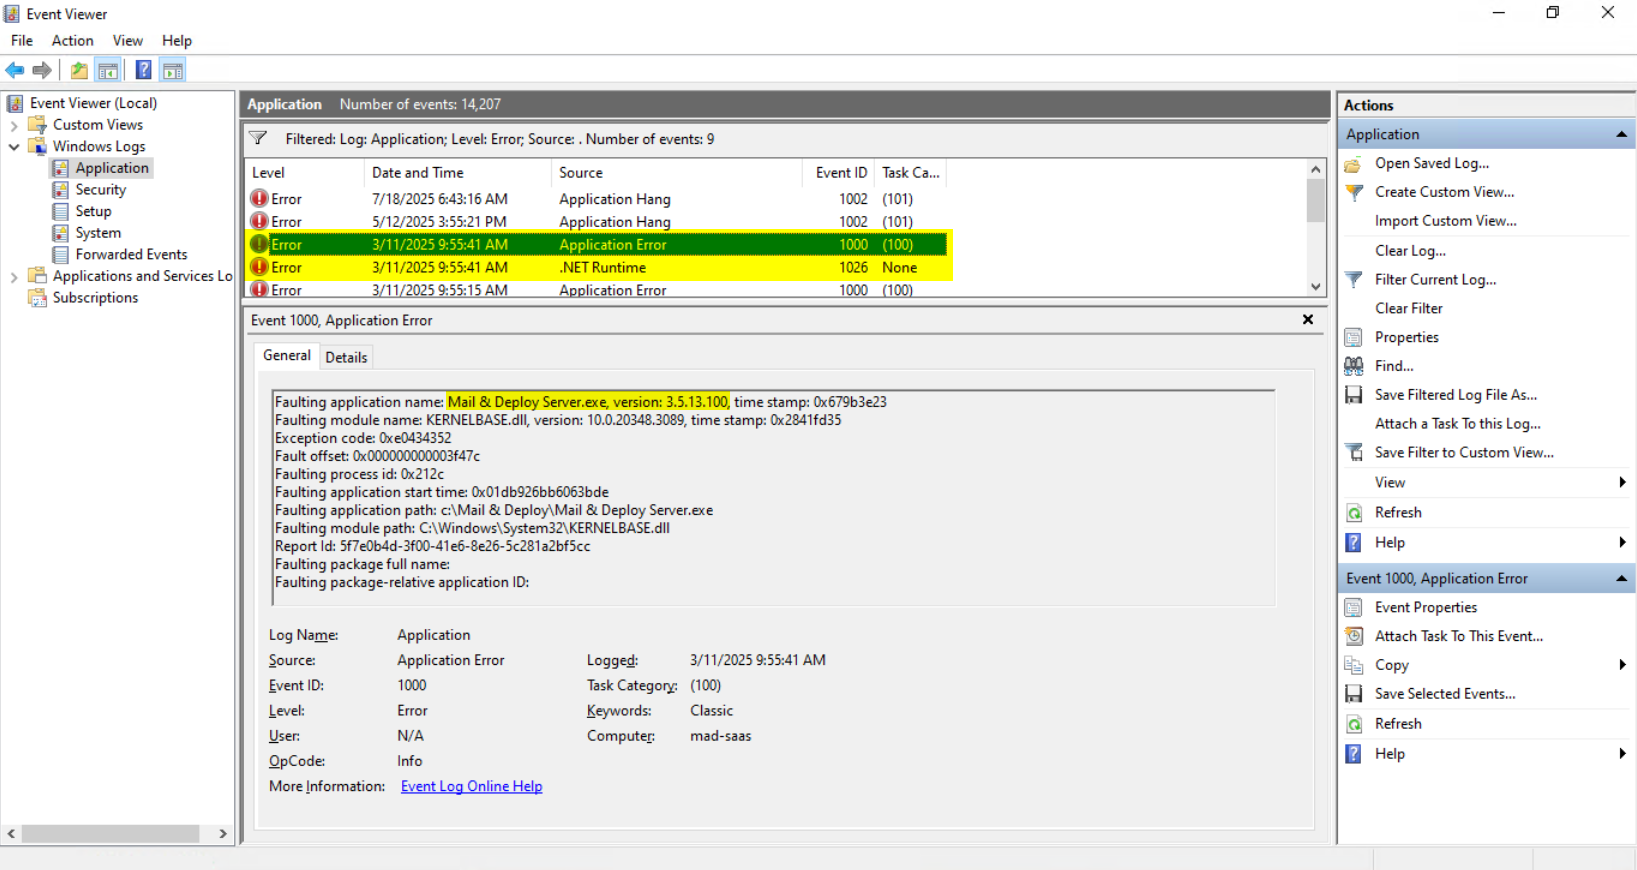Click the Forward arrow toolbar icon

(42, 70)
